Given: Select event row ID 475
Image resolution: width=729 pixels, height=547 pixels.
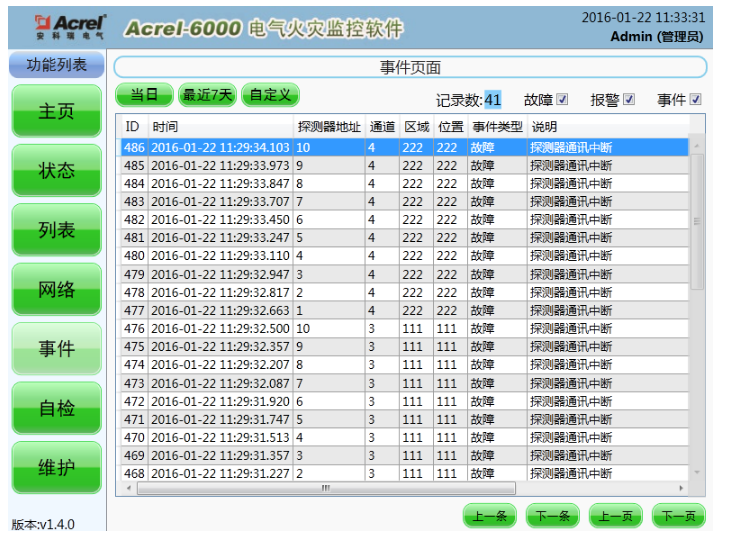Looking at the screenshot, I should [404, 347].
